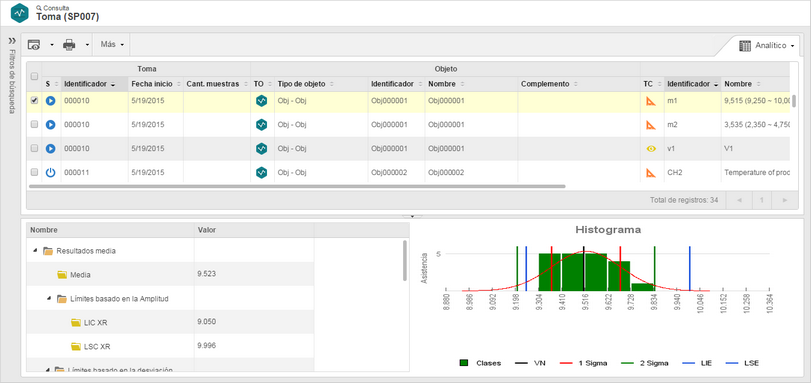Click the power status icon for record 000011

(50, 172)
